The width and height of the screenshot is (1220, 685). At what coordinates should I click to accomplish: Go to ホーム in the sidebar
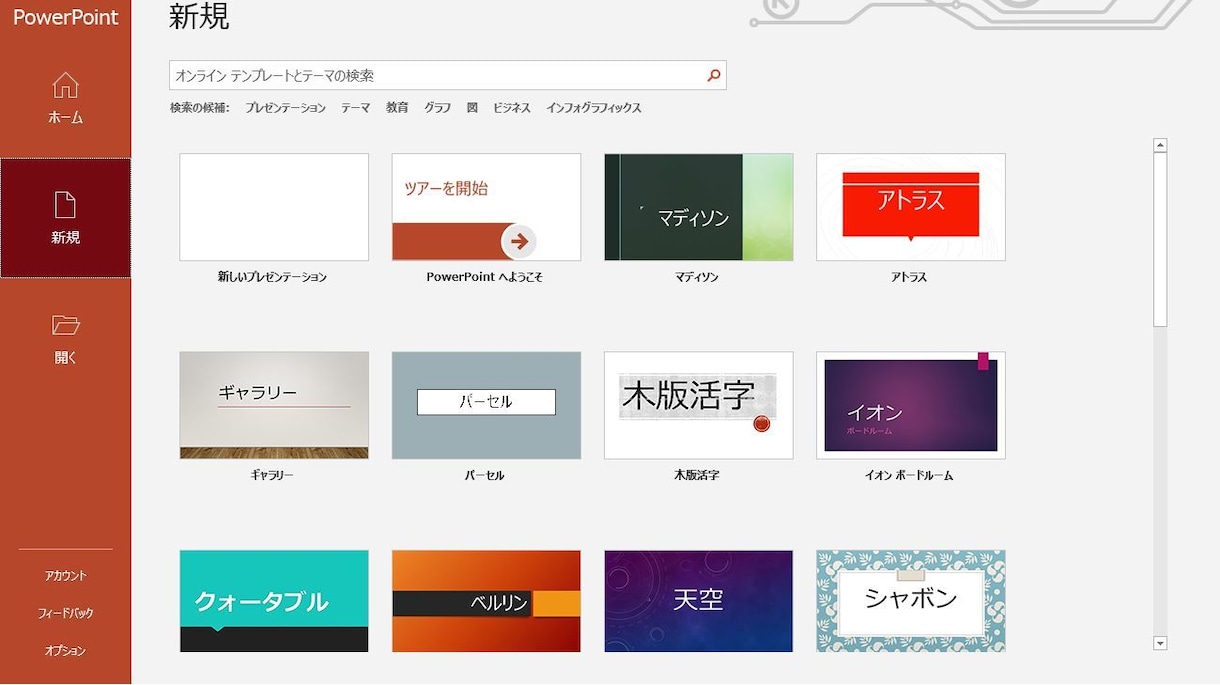click(x=65, y=98)
